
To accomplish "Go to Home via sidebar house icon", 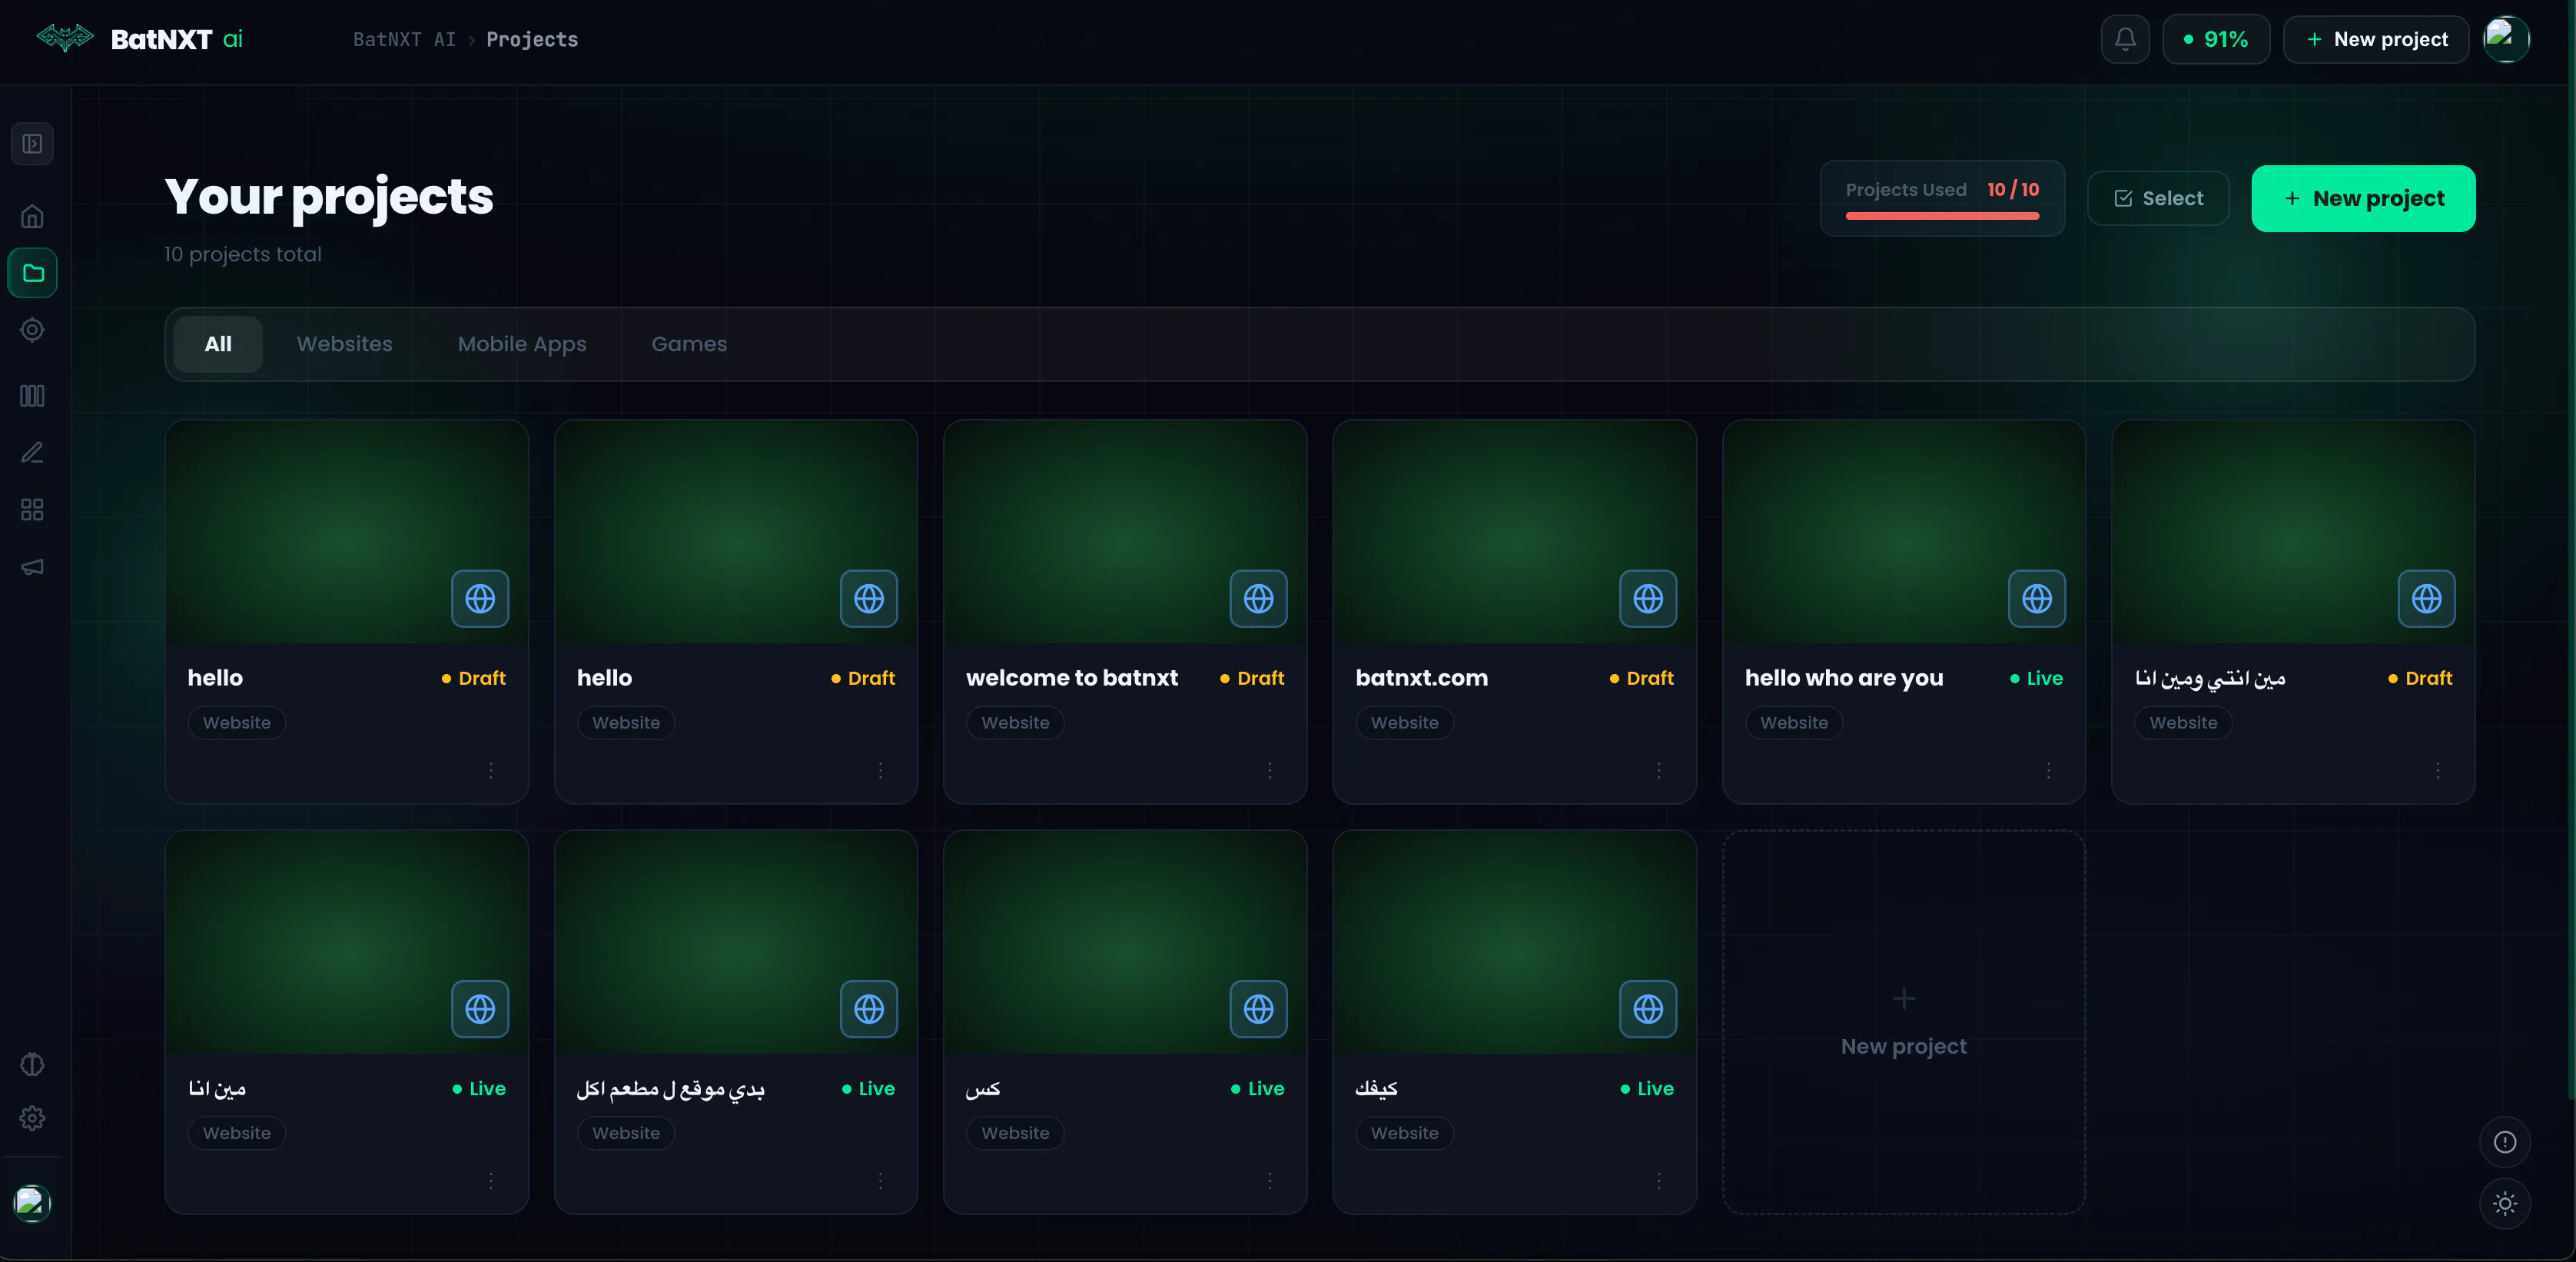I will (x=32, y=216).
